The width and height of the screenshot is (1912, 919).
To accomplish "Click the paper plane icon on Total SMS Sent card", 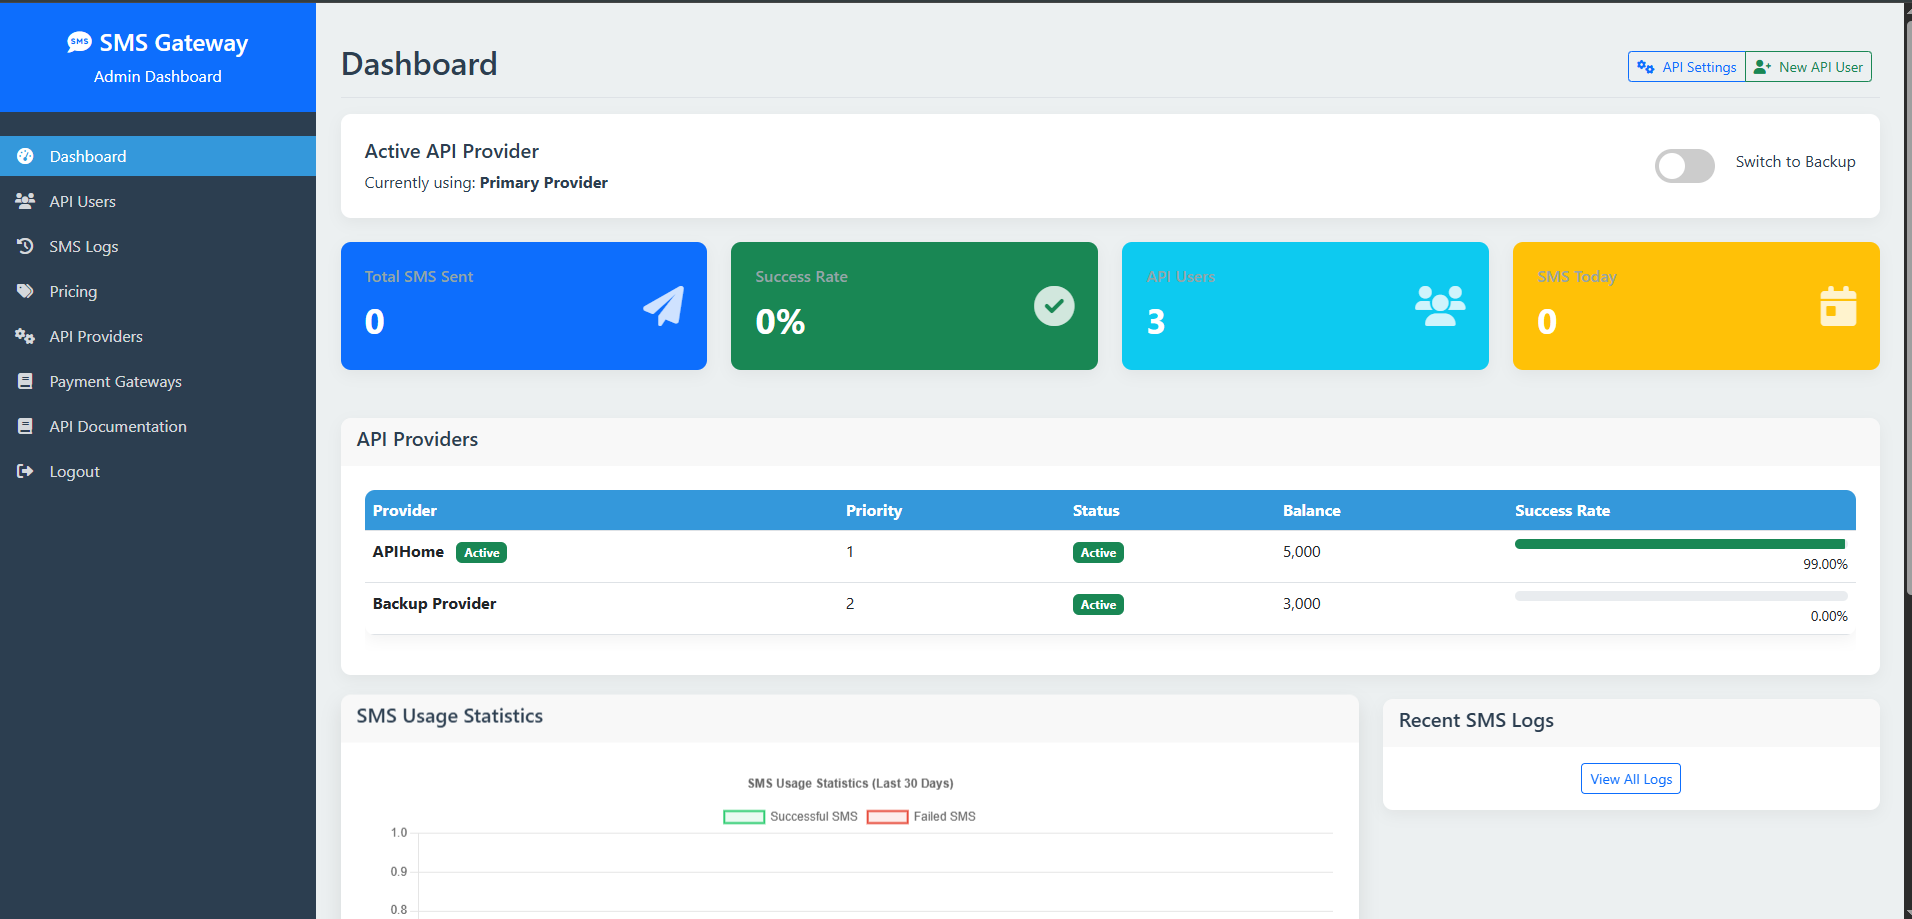I will (662, 305).
